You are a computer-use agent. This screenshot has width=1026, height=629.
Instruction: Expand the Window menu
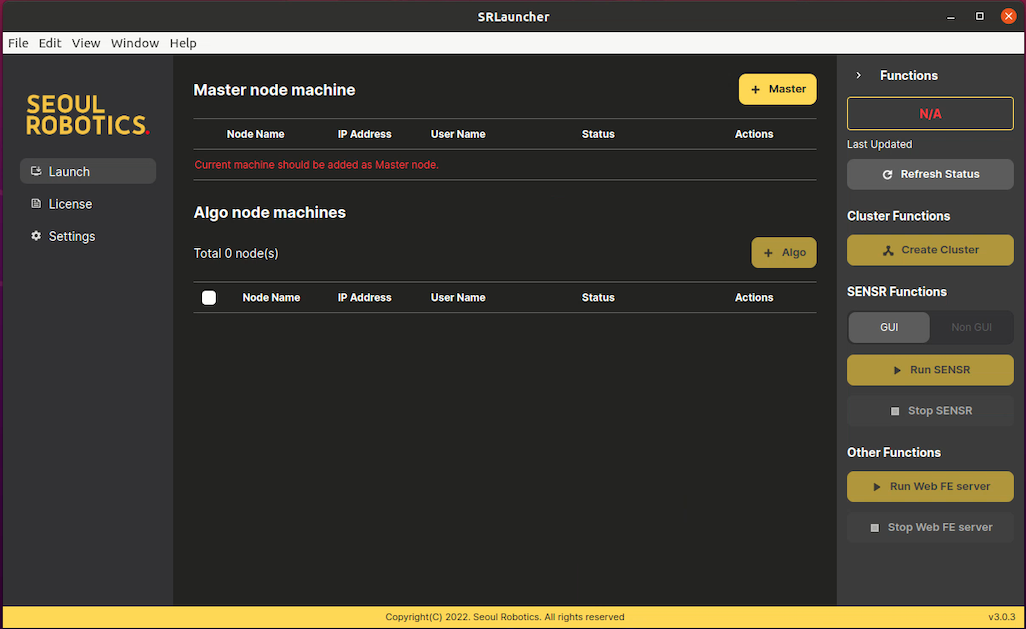(x=134, y=43)
